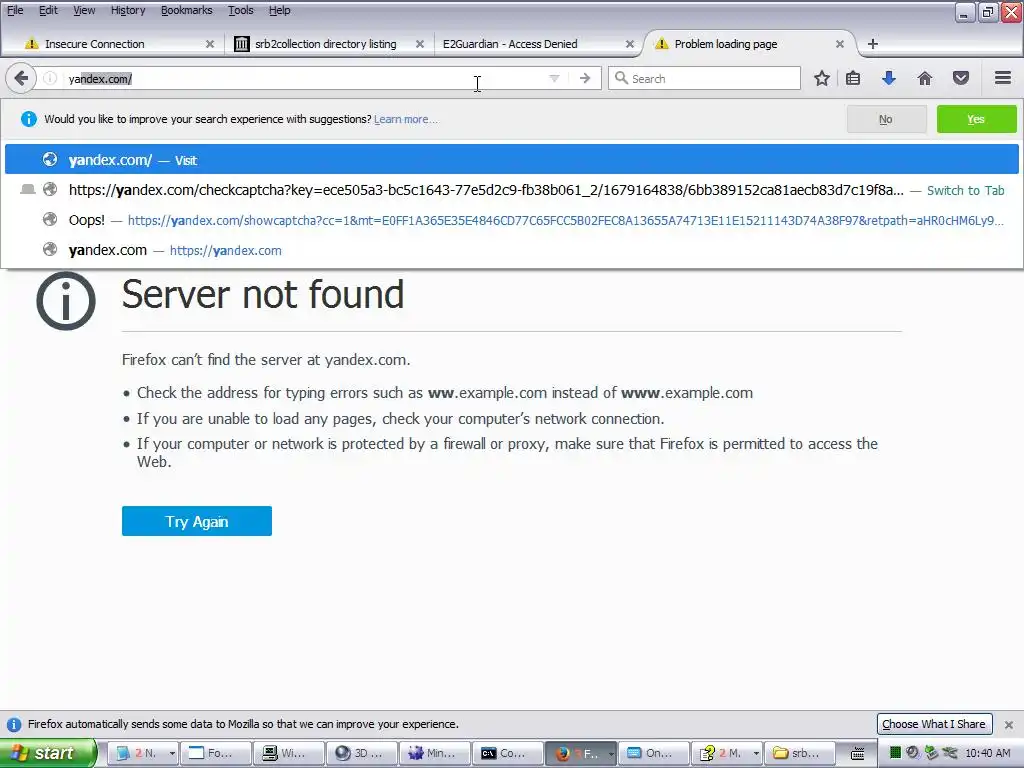Open the 'Wi…' taskbar window
This screenshot has height=768, width=1024.
tap(289, 753)
